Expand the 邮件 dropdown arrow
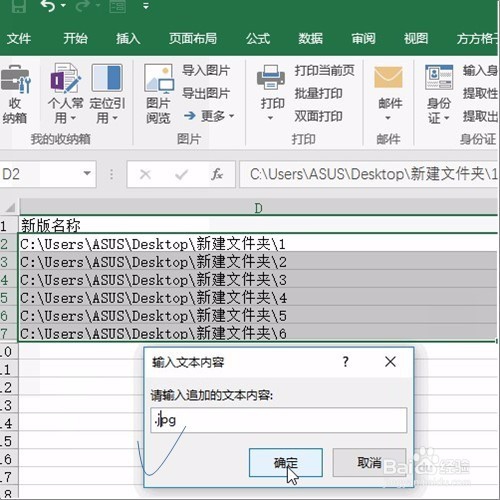The image size is (500, 500). coord(388,118)
